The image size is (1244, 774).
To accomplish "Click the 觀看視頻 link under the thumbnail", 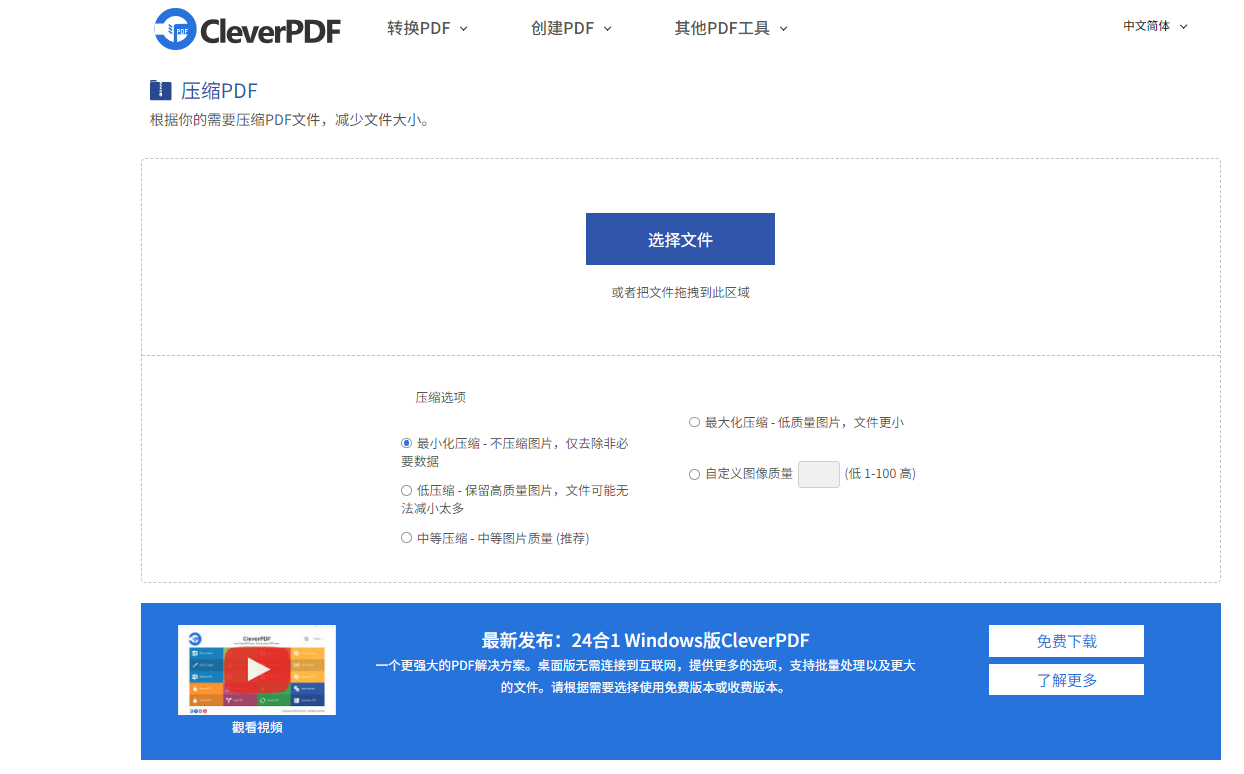I will (x=257, y=728).
